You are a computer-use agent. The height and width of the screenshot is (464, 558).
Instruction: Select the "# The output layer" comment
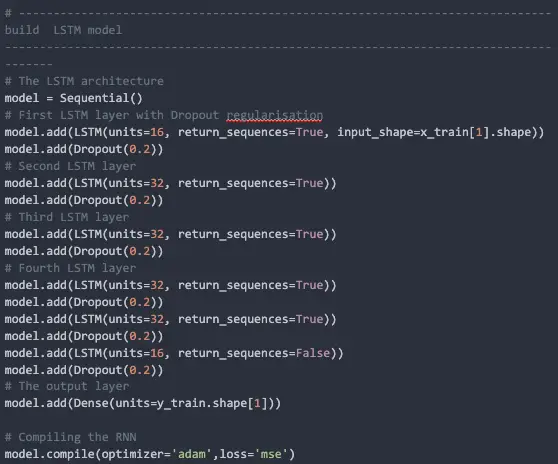tap(67, 386)
